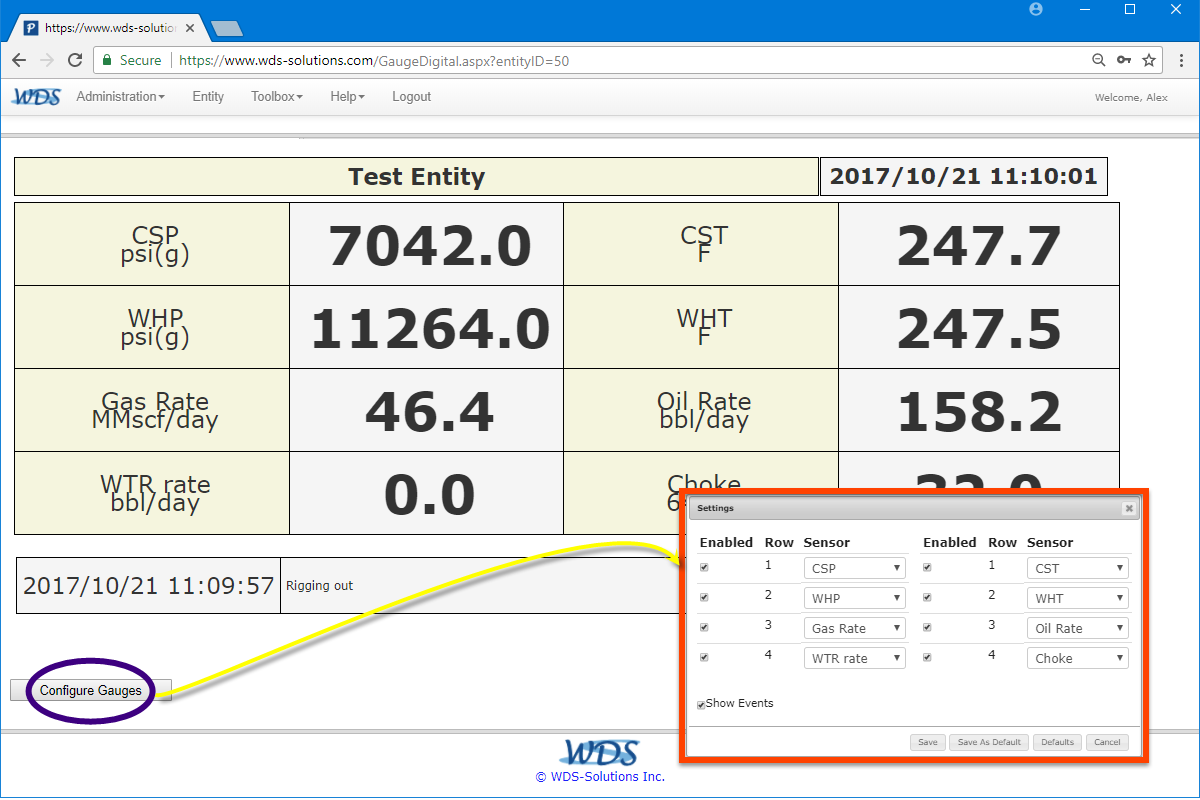Toggle the Show Events checkbox
This screenshot has height=800, width=1200.
701,705
